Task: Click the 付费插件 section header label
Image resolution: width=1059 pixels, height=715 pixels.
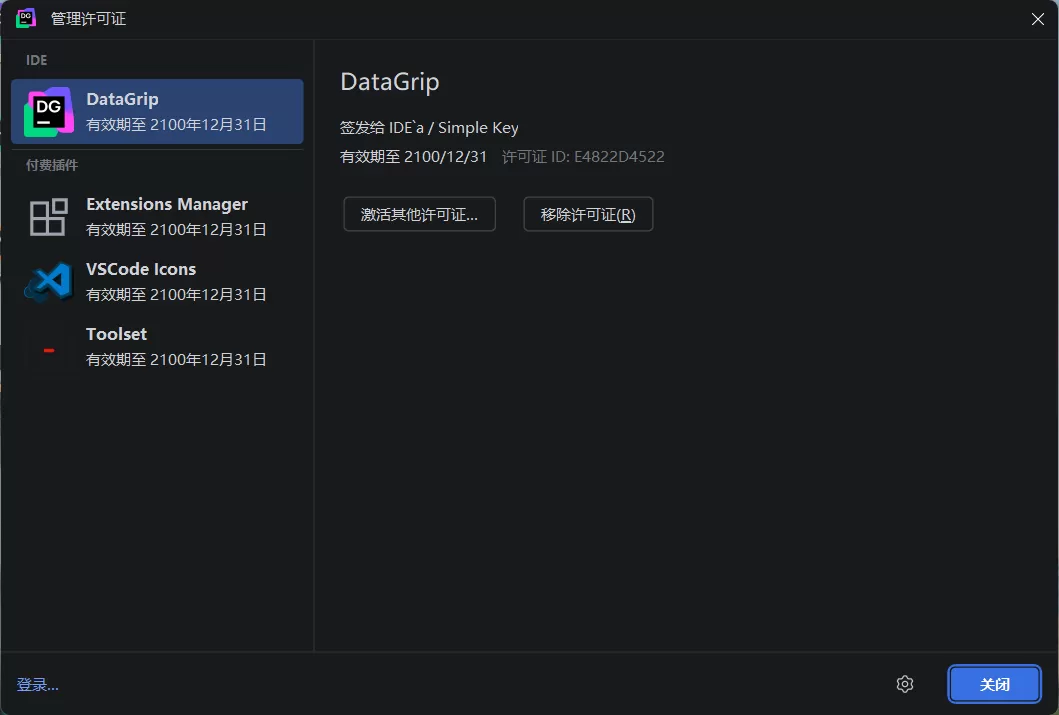Action: pyautogui.click(x=51, y=165)
